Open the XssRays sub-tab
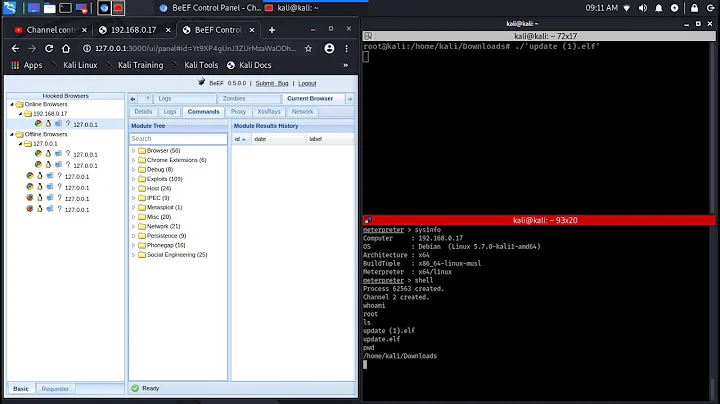This screenshot has height=404, width=720. [x=269, y=112]
